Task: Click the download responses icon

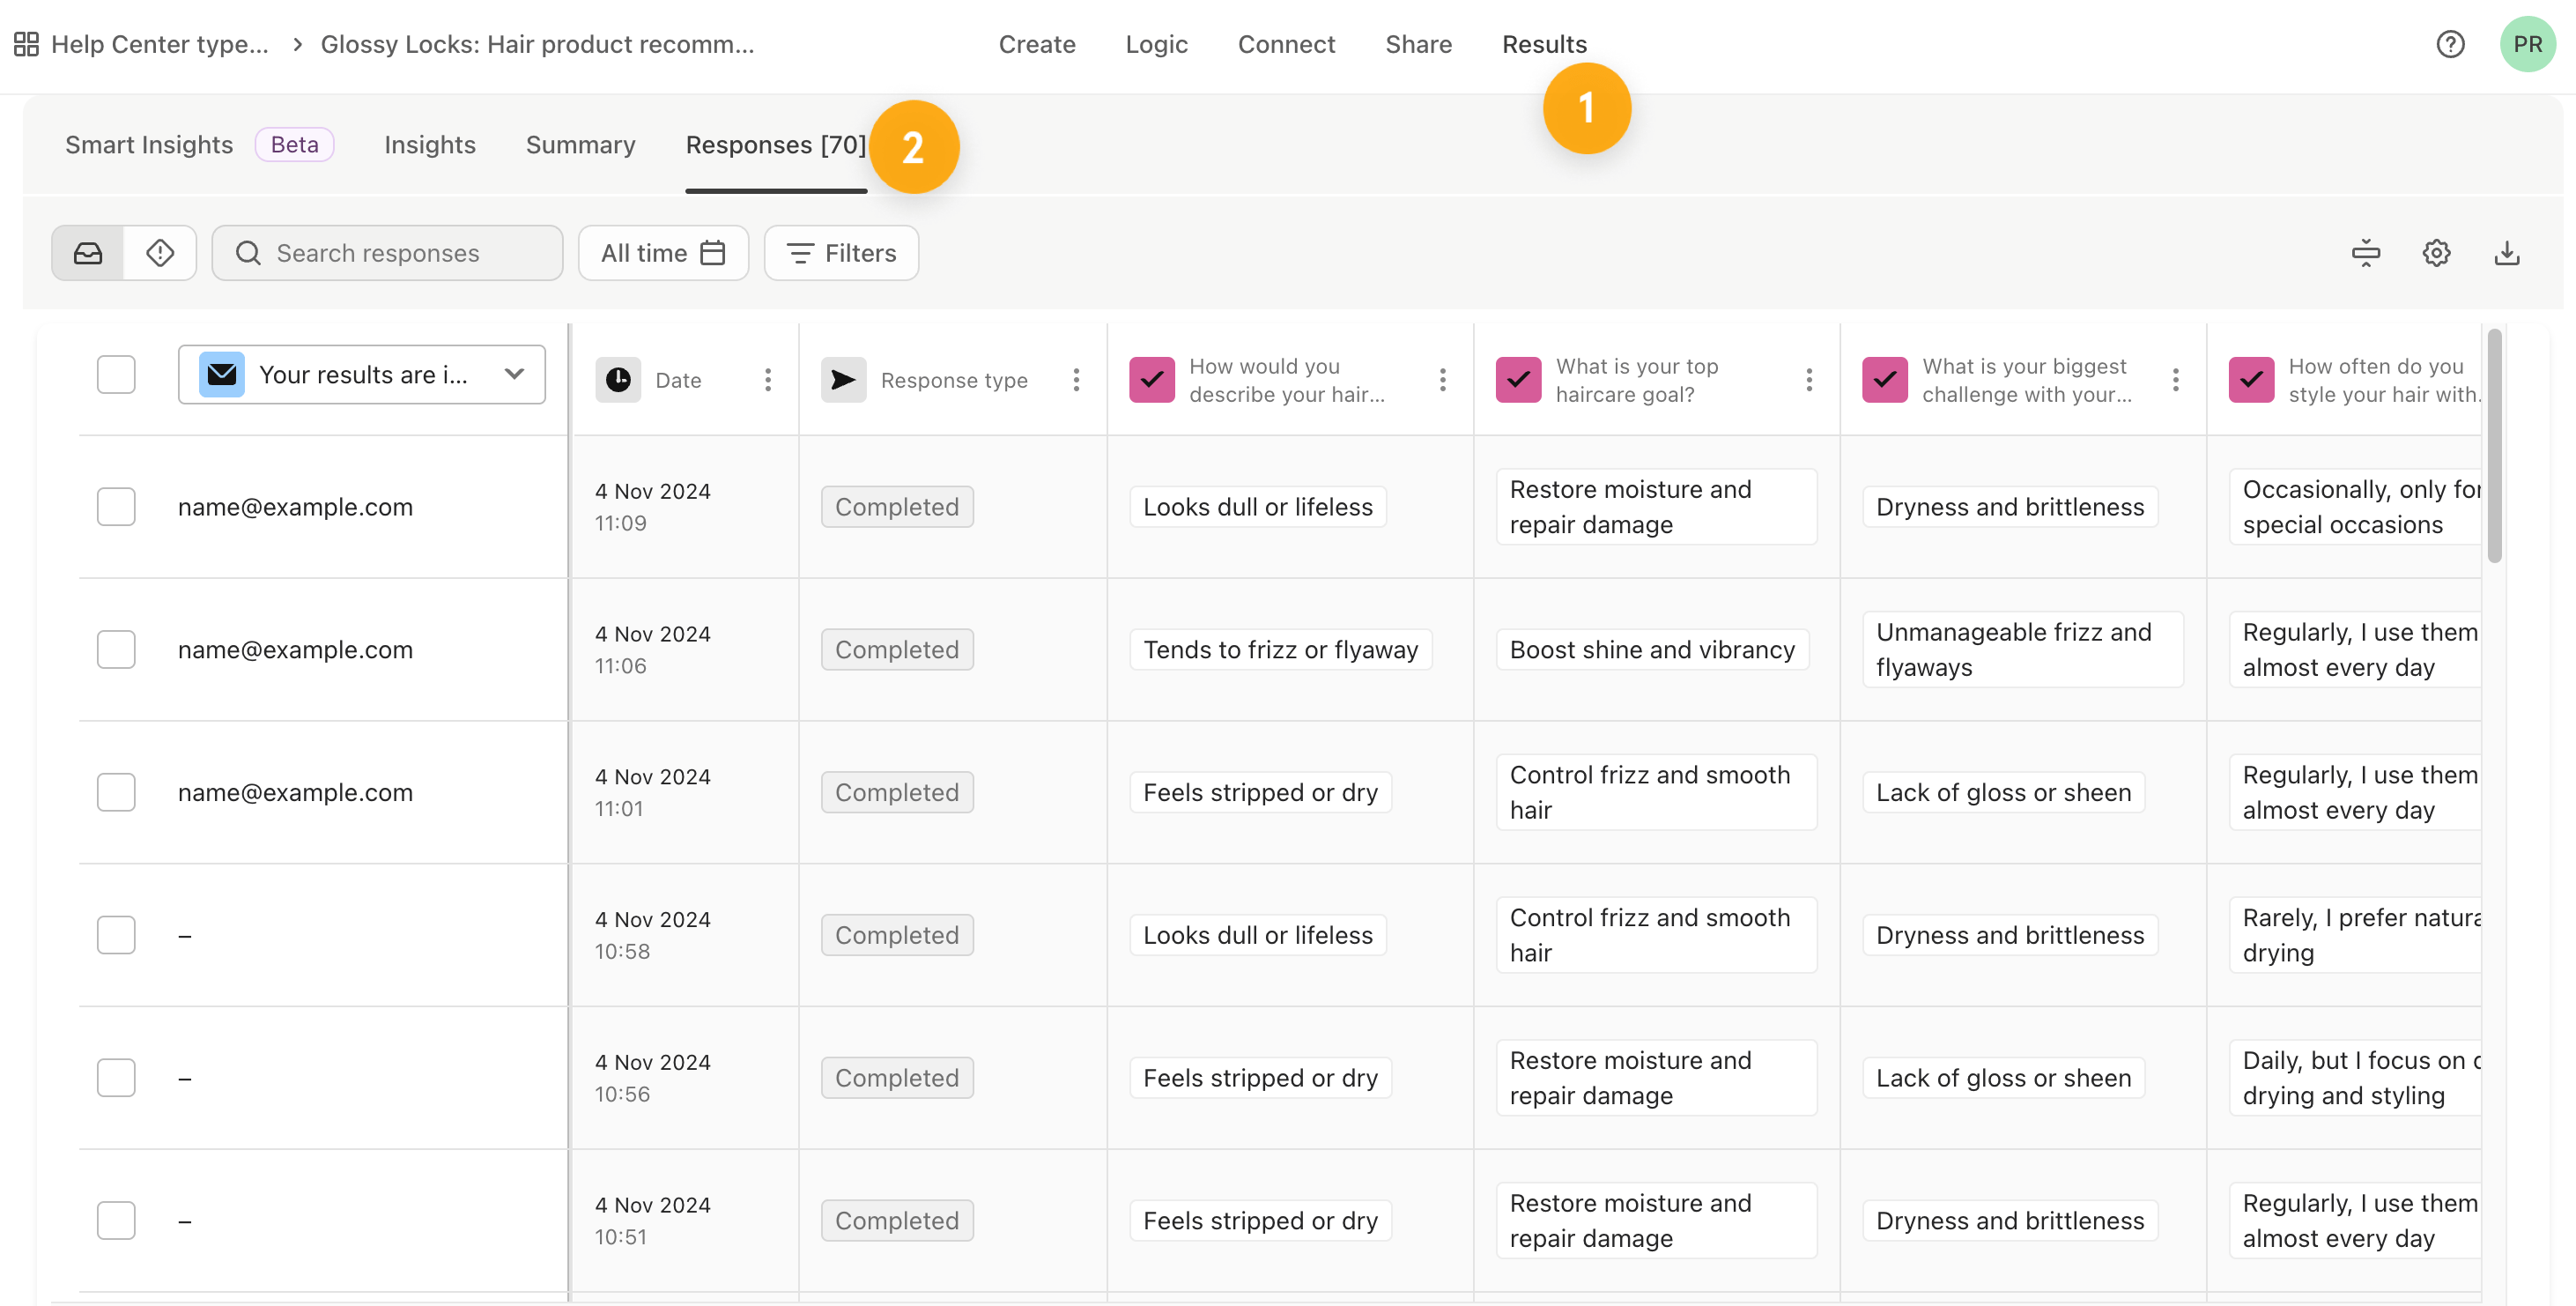Action: [2506, 253]
